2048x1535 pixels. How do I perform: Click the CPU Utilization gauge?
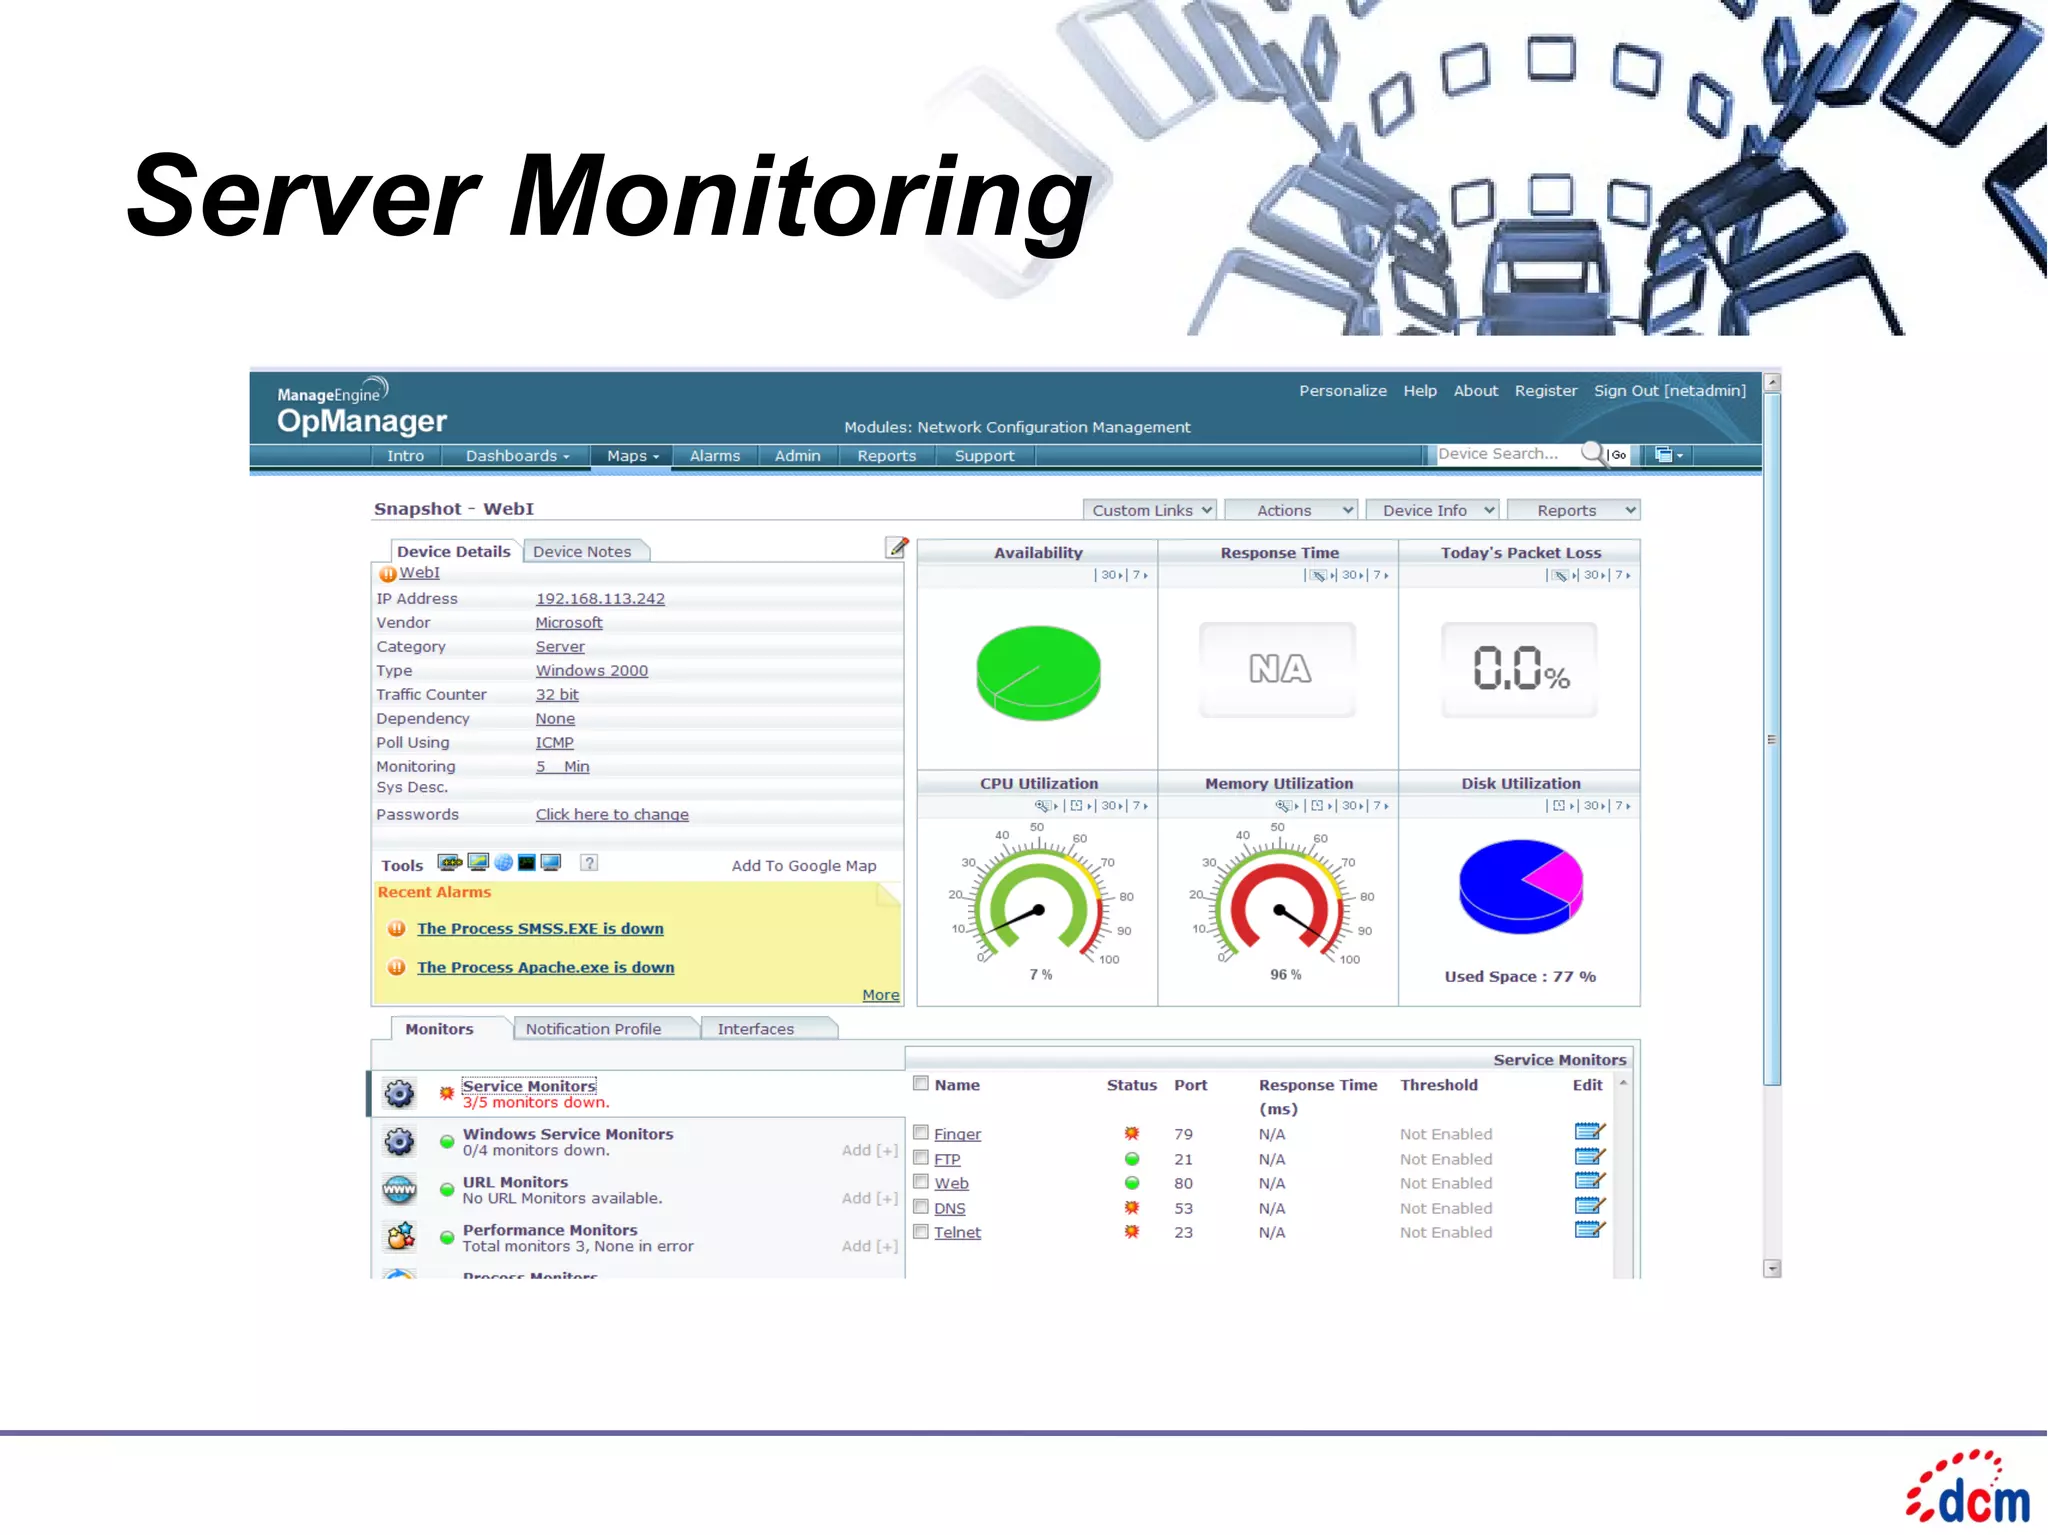[x=1038, y=898]
